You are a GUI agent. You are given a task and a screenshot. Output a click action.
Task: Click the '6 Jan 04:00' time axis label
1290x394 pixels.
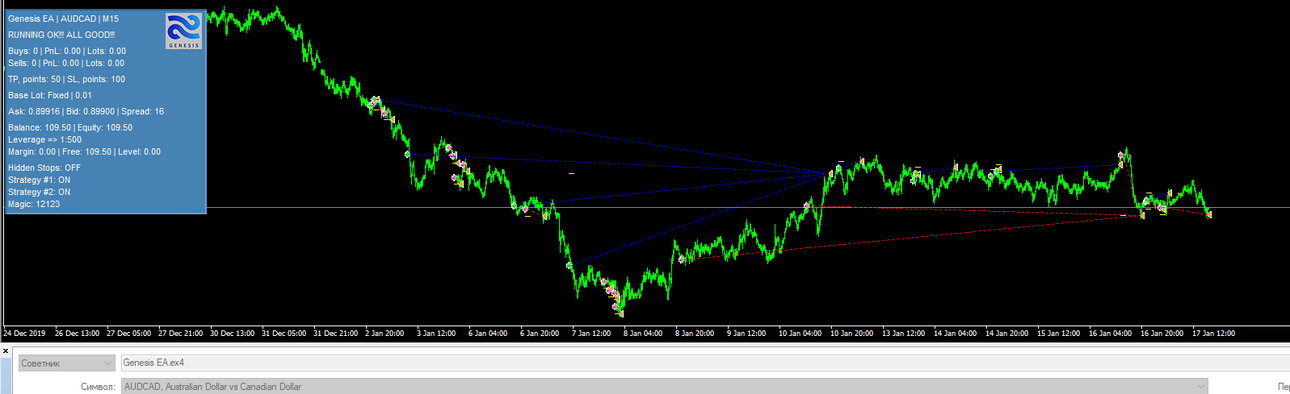click(488, 333)
